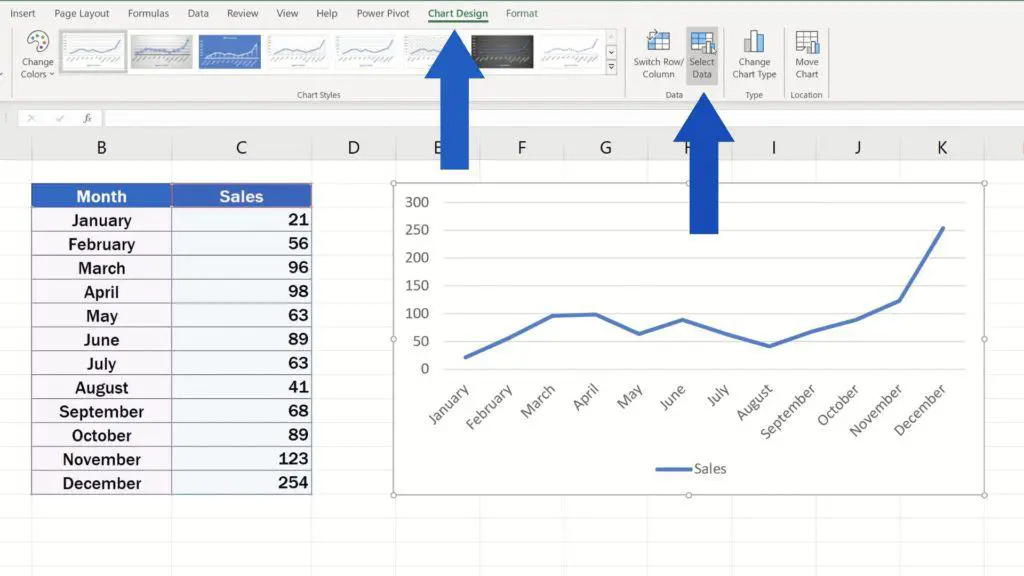1024x576 pixels.
Task: Click formula bar Insert Function fx icon
Action: 88,118
